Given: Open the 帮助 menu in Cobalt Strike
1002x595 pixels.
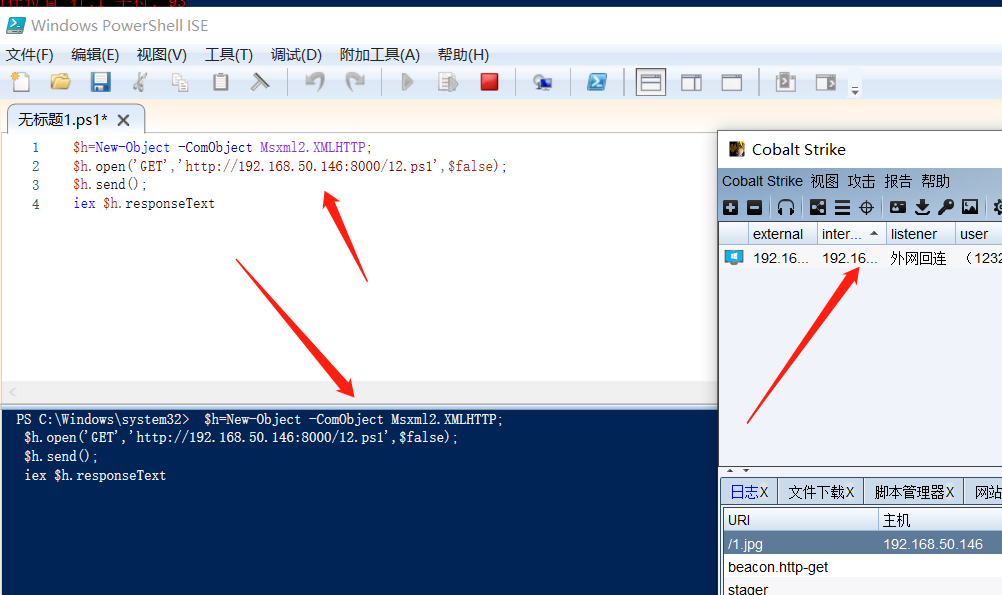Looking at the screenshot, I should (x=936, y=182).
